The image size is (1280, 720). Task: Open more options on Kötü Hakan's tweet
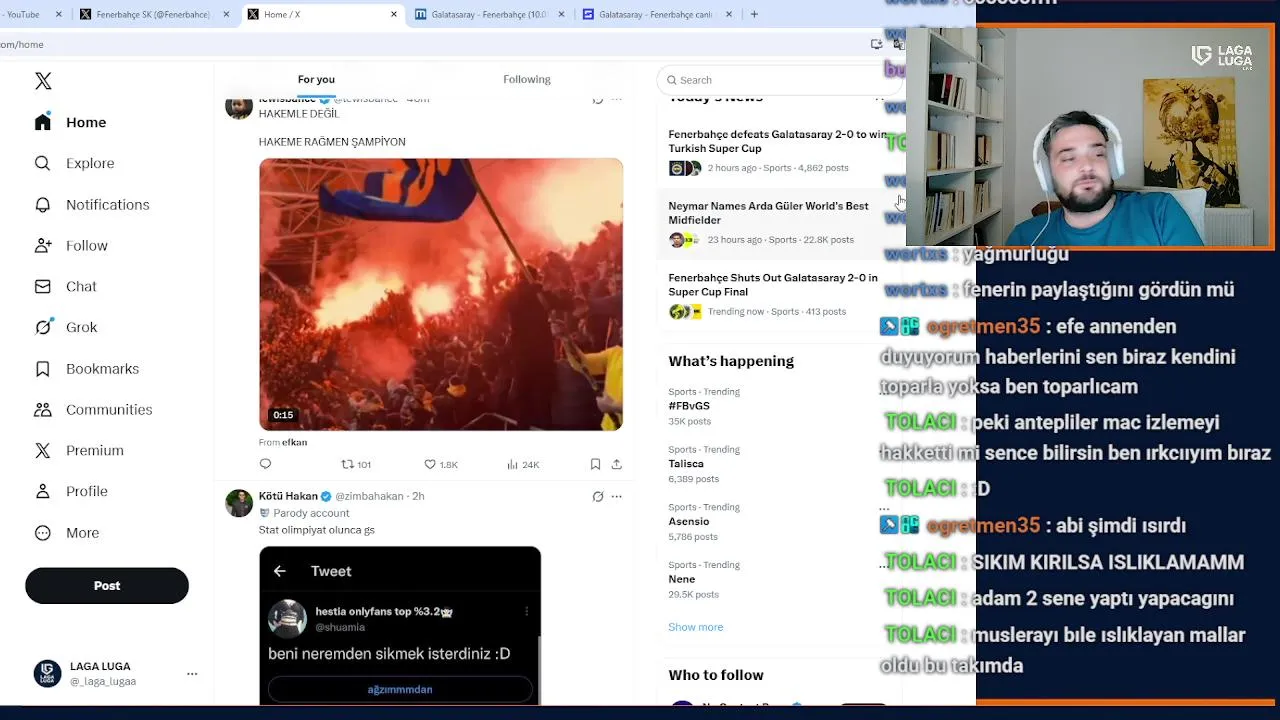pyautogui.click(x=617, y=496)
